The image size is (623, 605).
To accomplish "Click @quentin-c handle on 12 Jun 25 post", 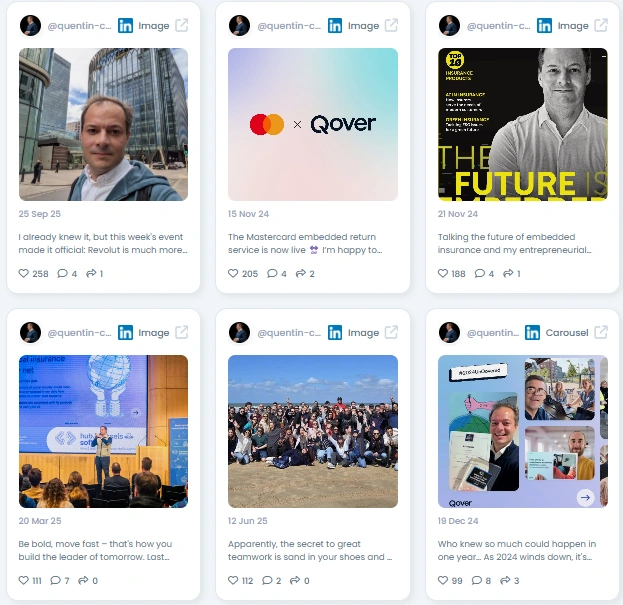I will coord(289,333).
